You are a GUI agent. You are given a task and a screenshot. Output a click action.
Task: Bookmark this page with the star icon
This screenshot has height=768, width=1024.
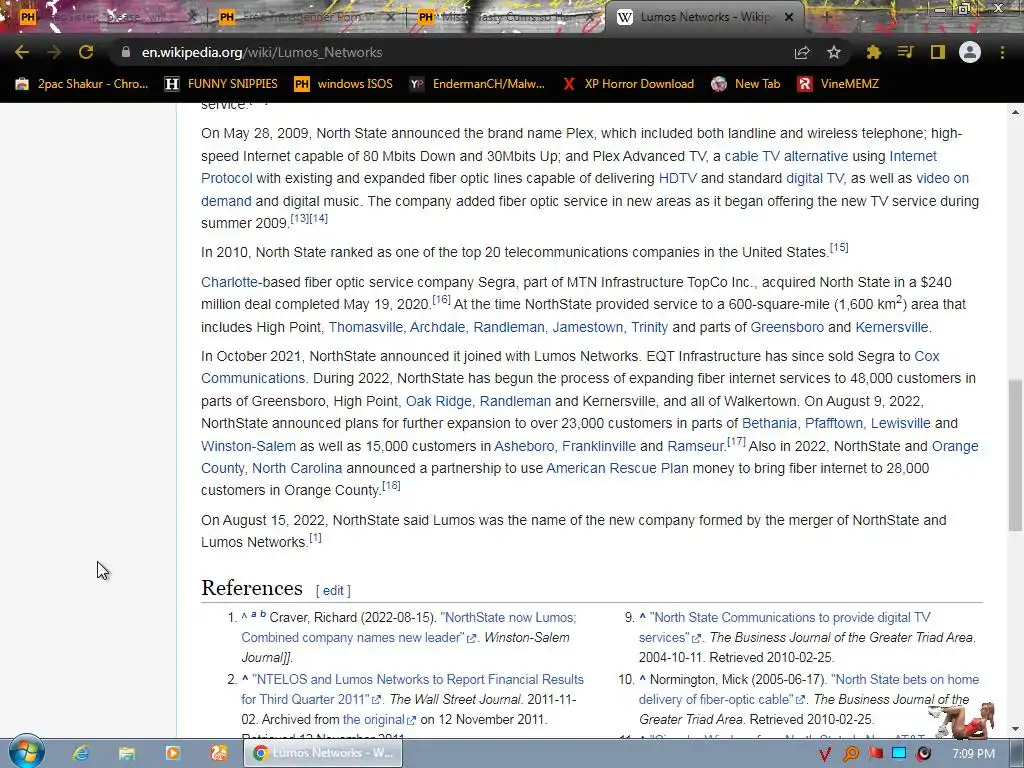click(834, 52)
